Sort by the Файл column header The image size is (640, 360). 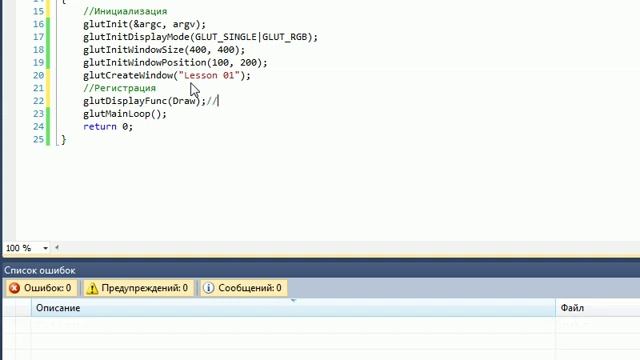(598, 308)
